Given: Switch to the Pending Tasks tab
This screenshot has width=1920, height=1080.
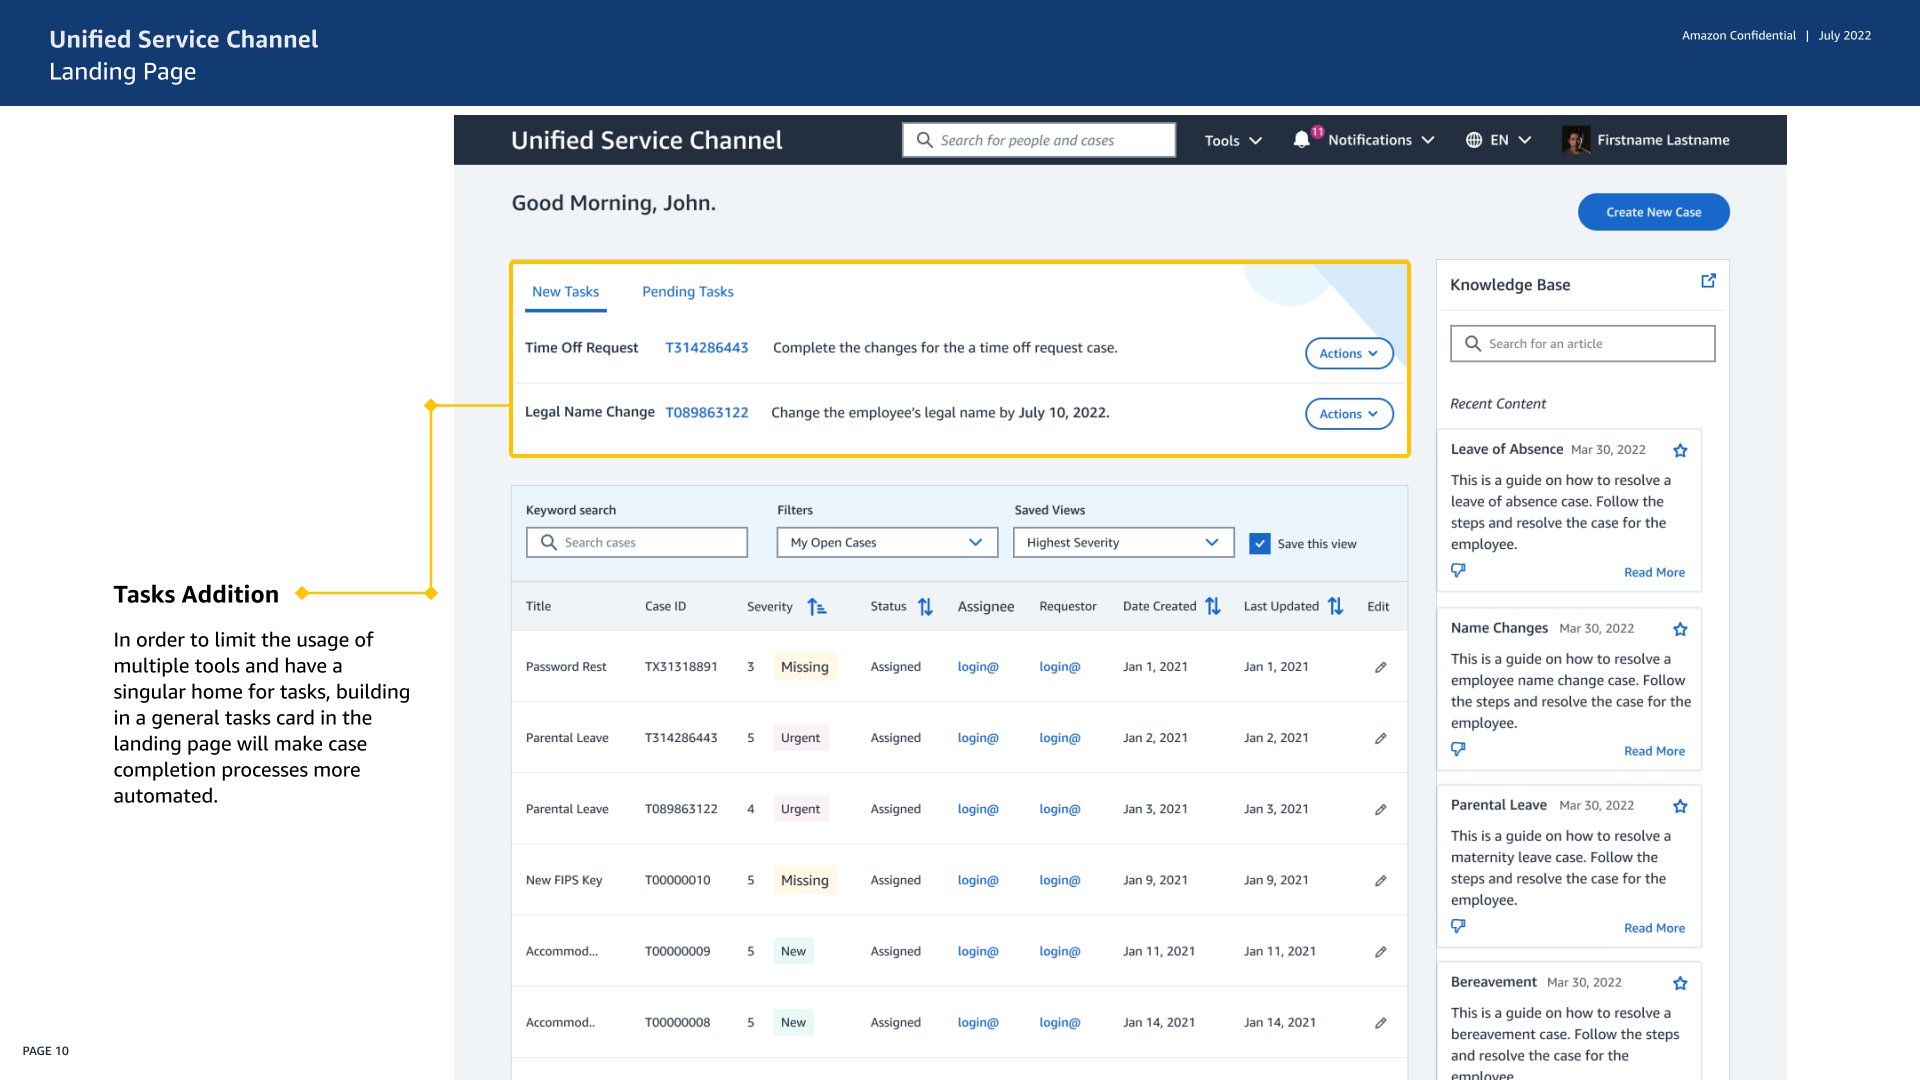Looking at the screenshot, I should (687, 292).
